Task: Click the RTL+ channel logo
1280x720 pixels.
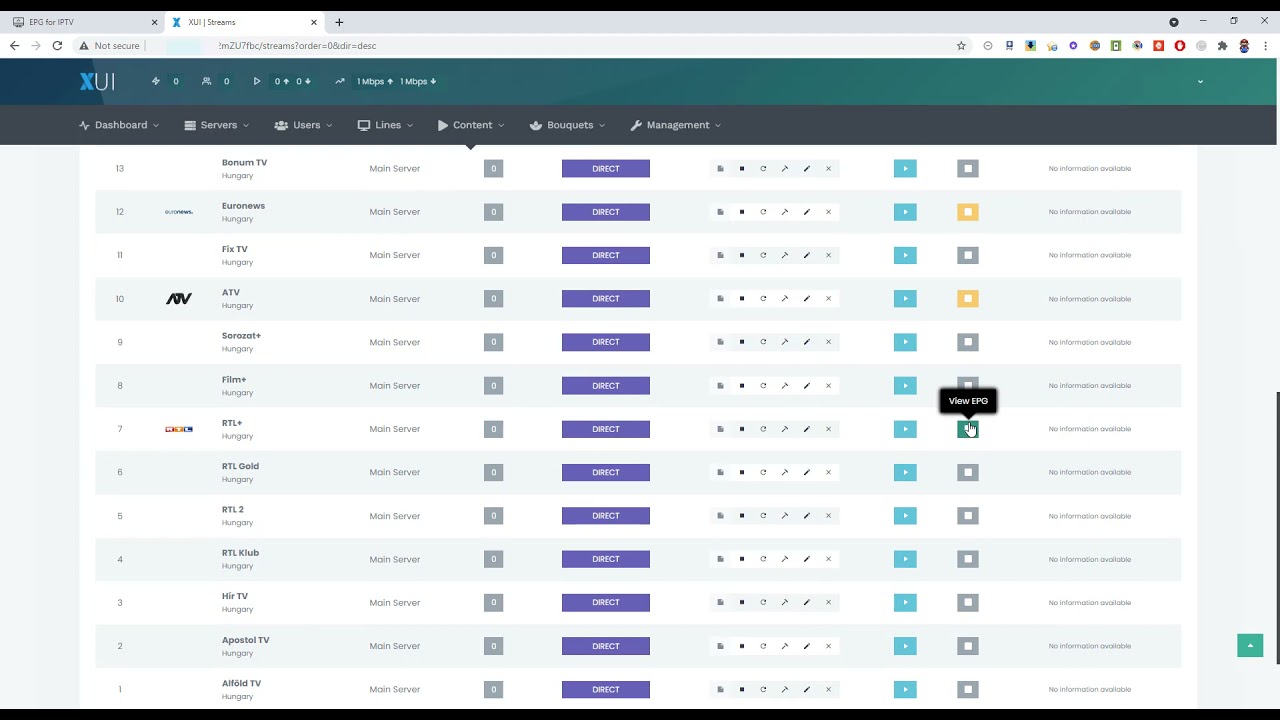Action: [179, 429]
